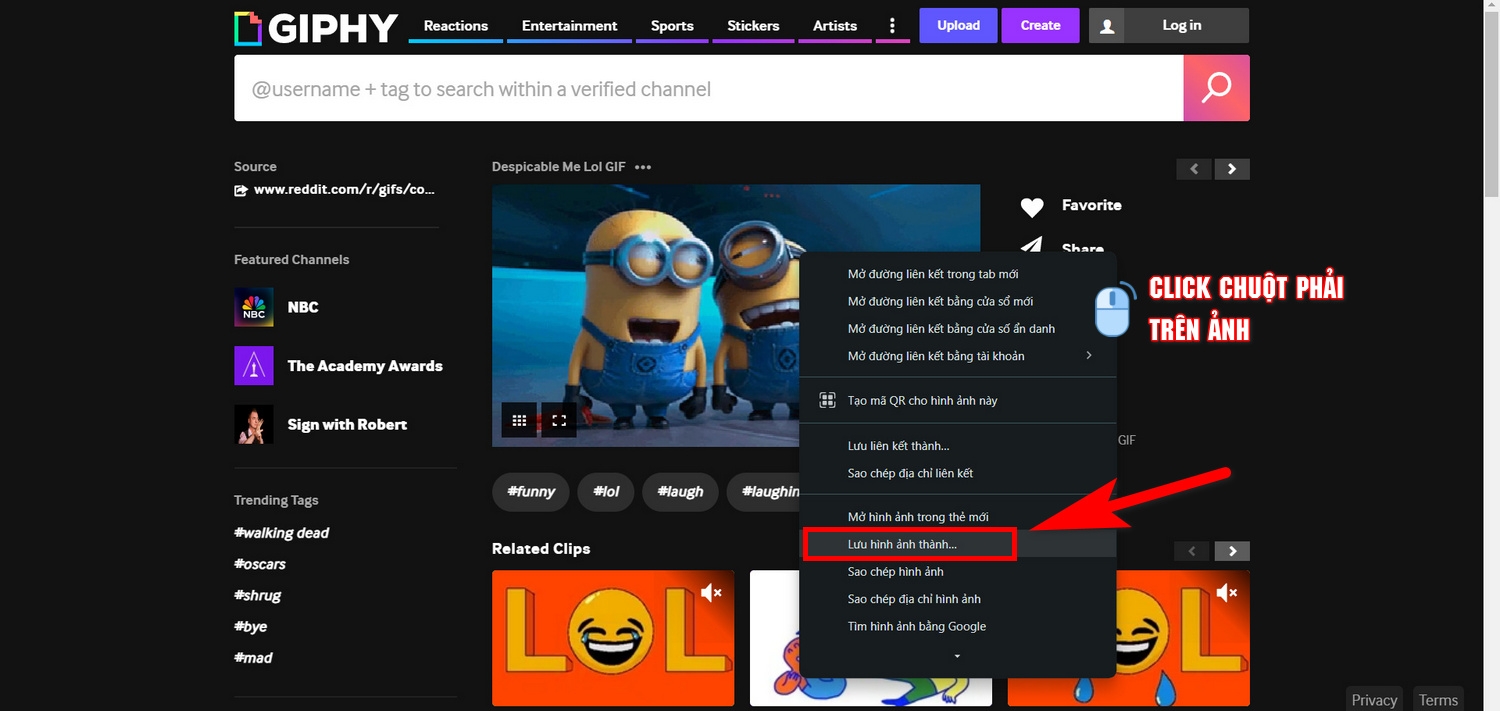Expand the options dots beside the GIF title
This screenshot has width=1500, height=711.
click(x=643, y=167)
